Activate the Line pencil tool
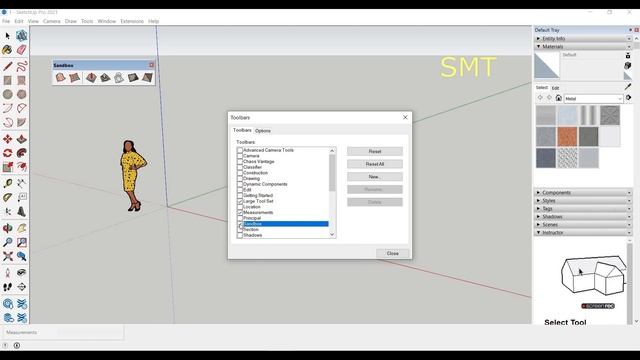 (x=8, y=66)
